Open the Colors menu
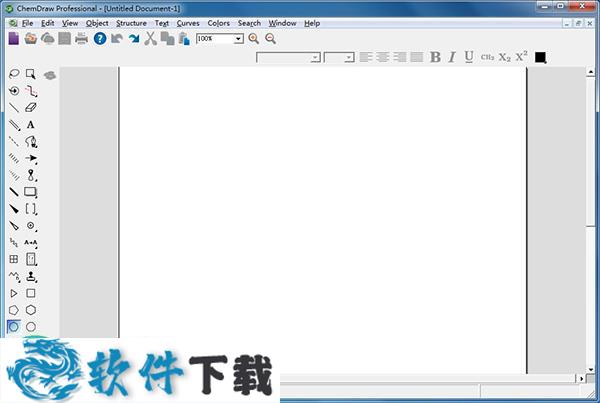 (x=218, y=23)
